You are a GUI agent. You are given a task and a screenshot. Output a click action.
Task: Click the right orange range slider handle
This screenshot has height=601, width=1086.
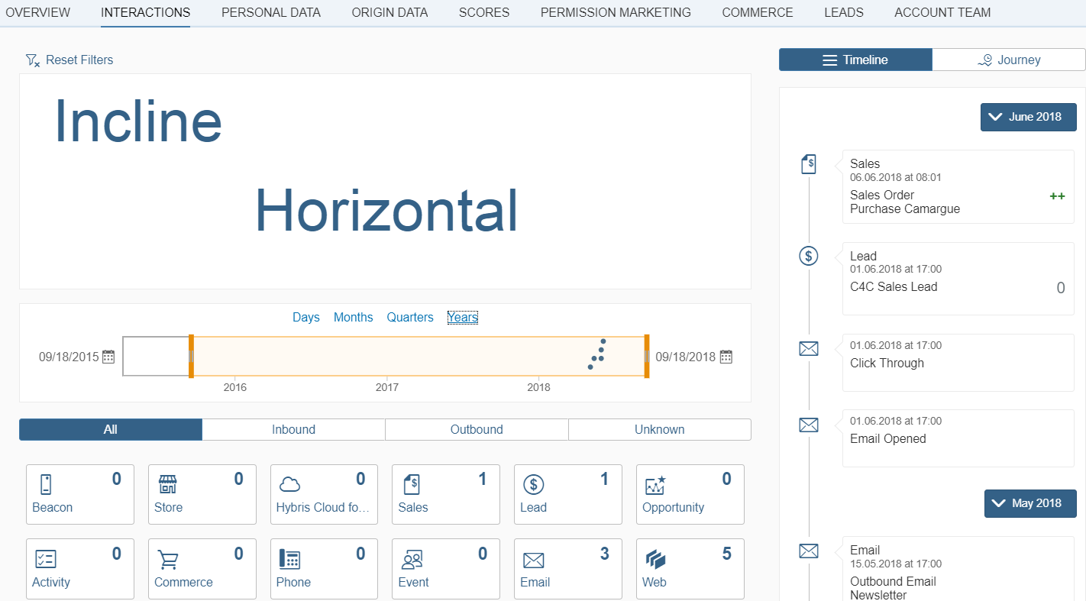[647, 356]
